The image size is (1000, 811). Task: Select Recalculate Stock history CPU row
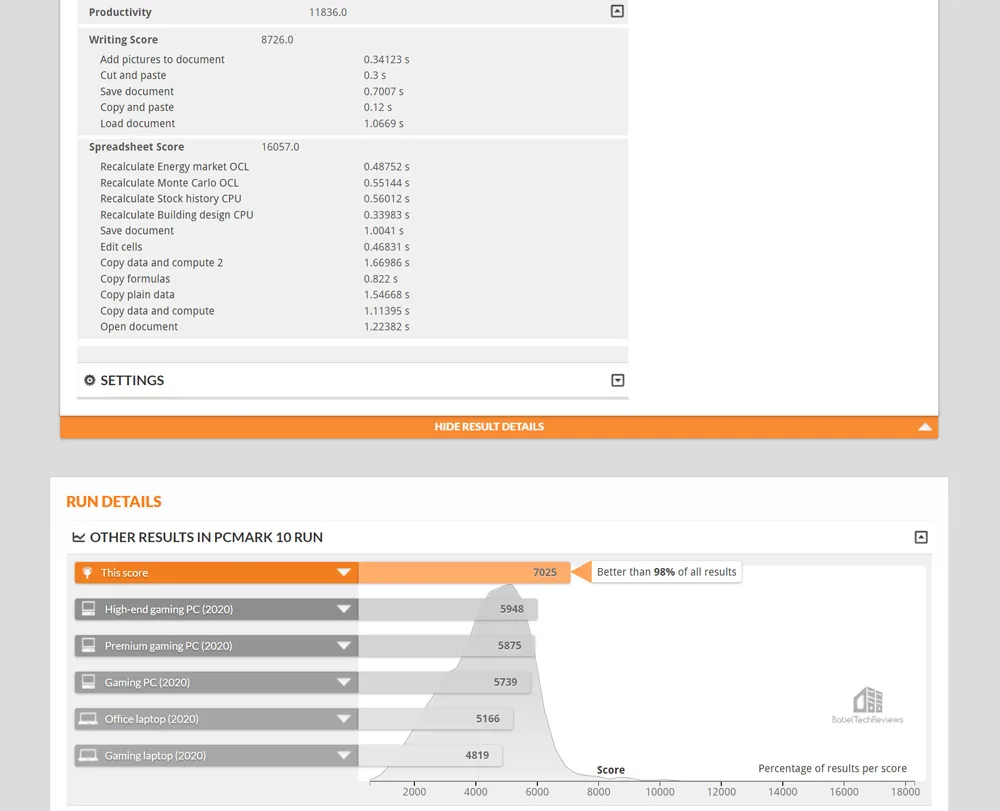point(353,198)
